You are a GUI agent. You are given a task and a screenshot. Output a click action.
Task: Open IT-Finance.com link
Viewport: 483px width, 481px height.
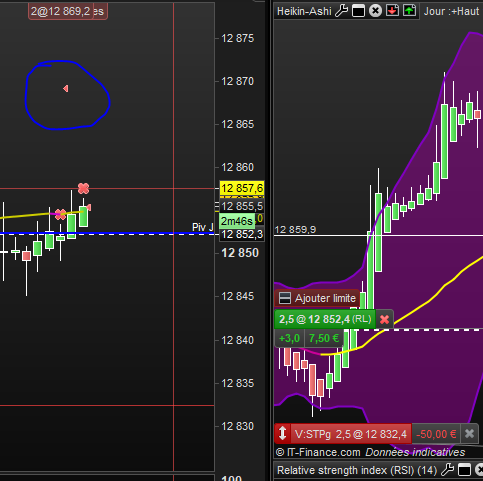(318, 452)
